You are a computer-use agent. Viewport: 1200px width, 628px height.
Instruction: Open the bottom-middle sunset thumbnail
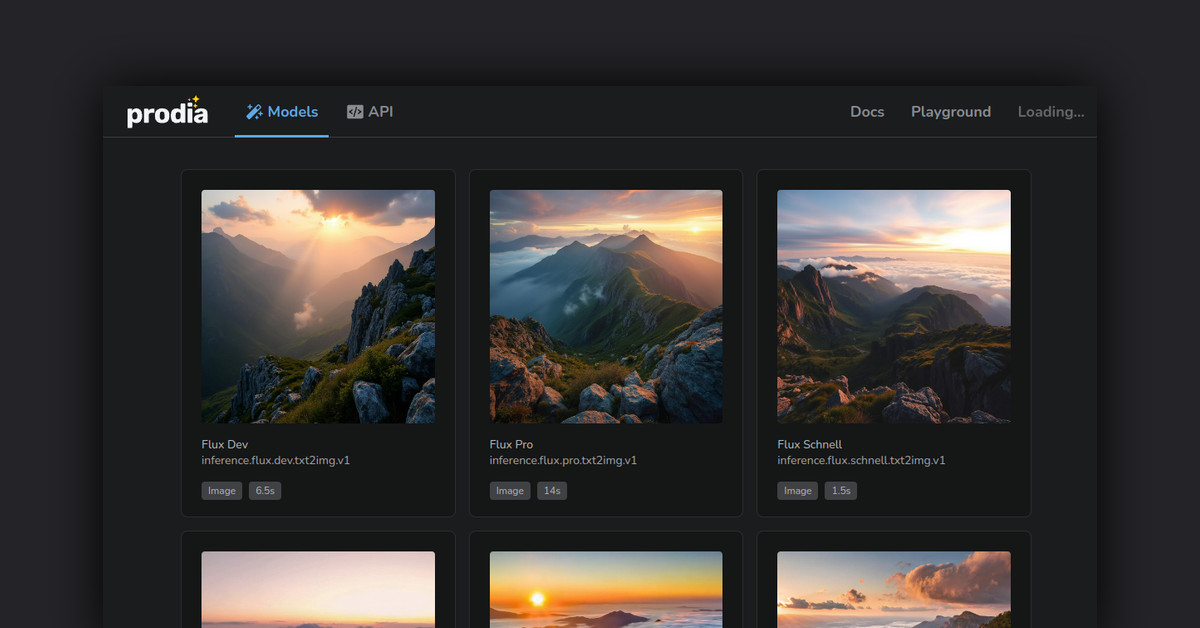tap(606, 590)
